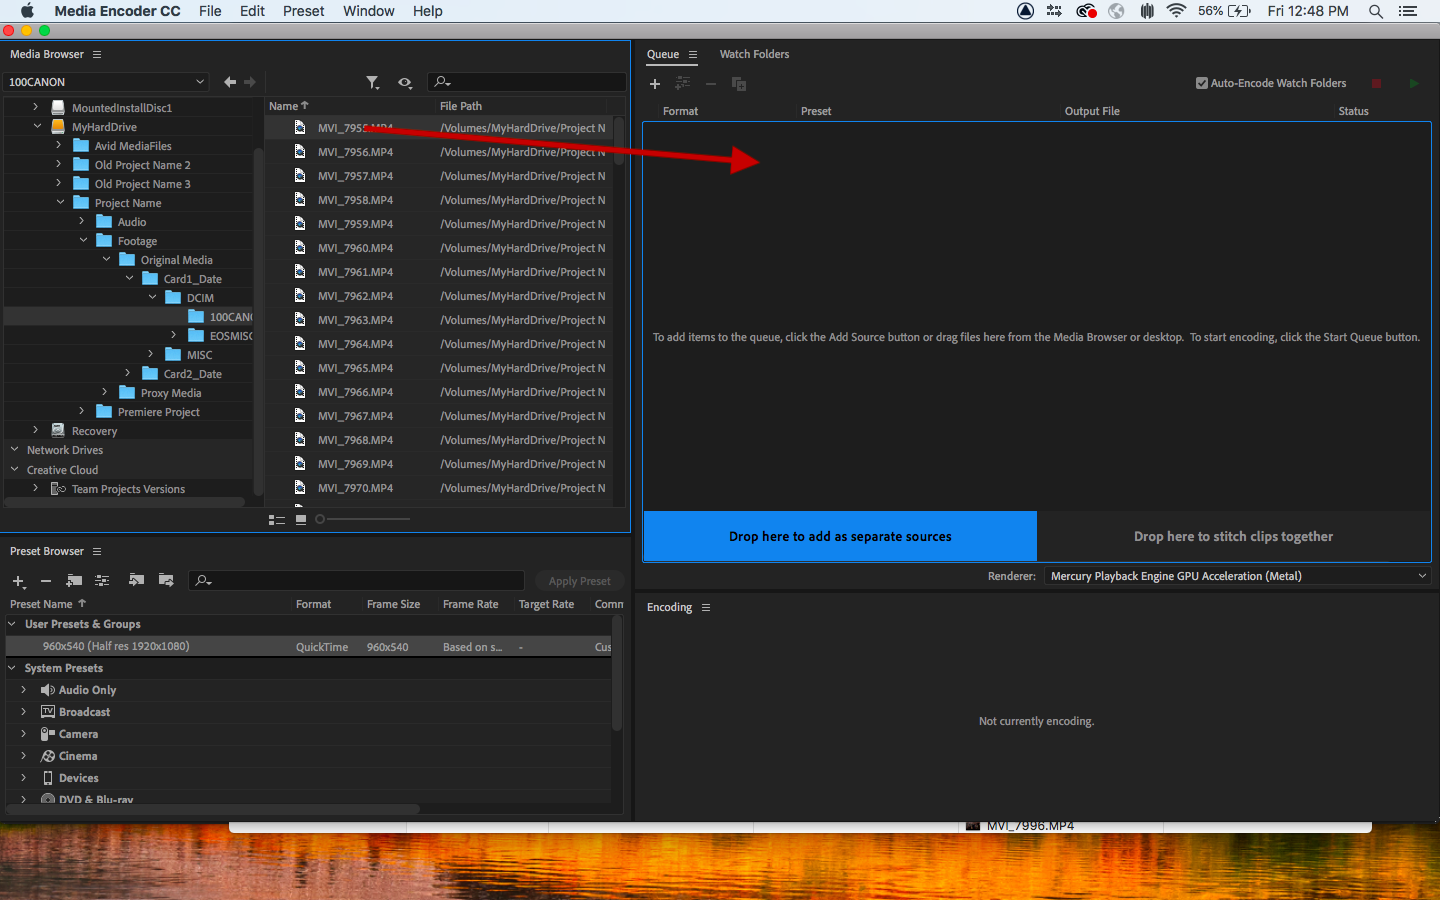Screen dimensions: 1440x900
Task: Open the Renderer dropdown menu
Action: coord(1422,575)
